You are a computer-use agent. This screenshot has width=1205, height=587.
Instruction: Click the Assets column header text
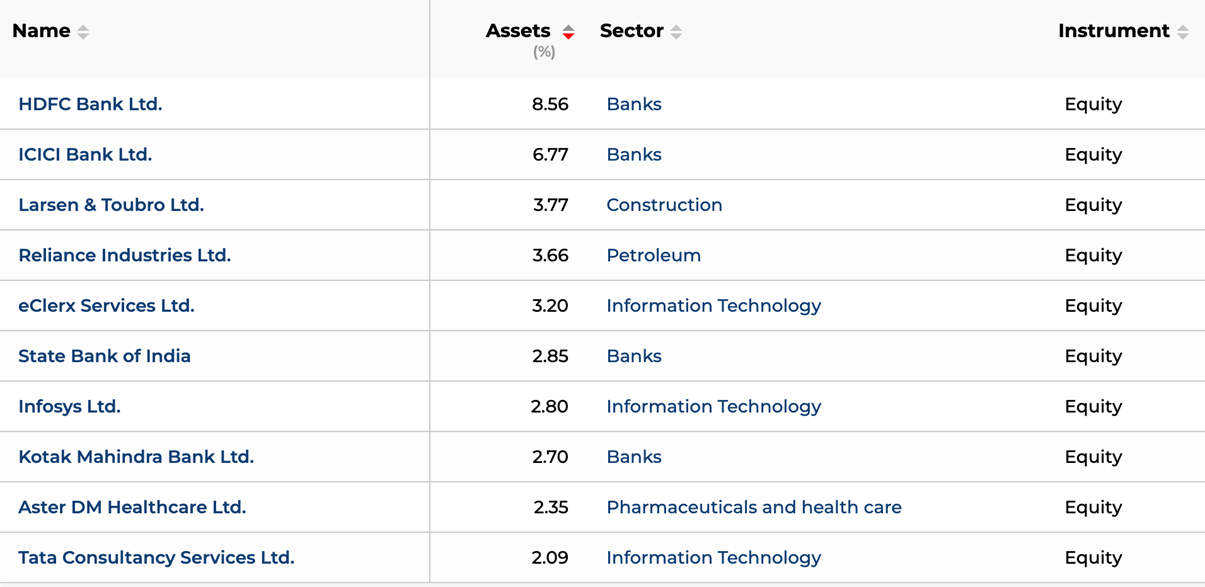coord(517,31)
